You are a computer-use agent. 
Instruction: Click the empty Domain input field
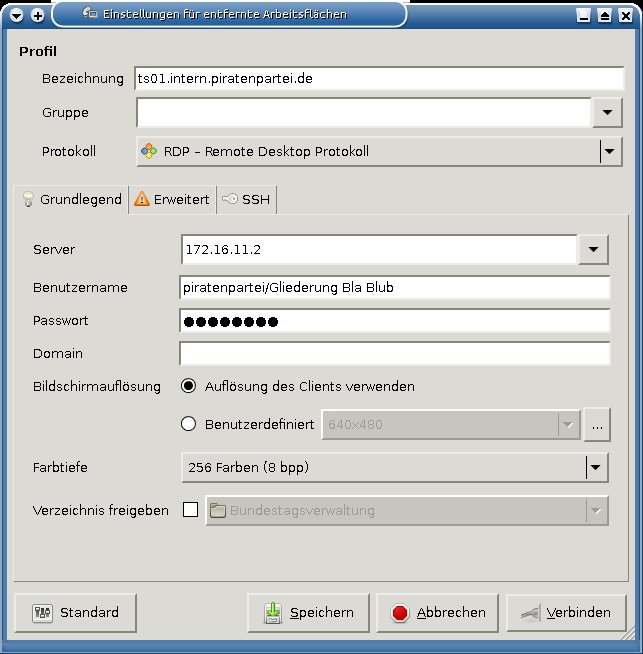click(x=394, y=354)
